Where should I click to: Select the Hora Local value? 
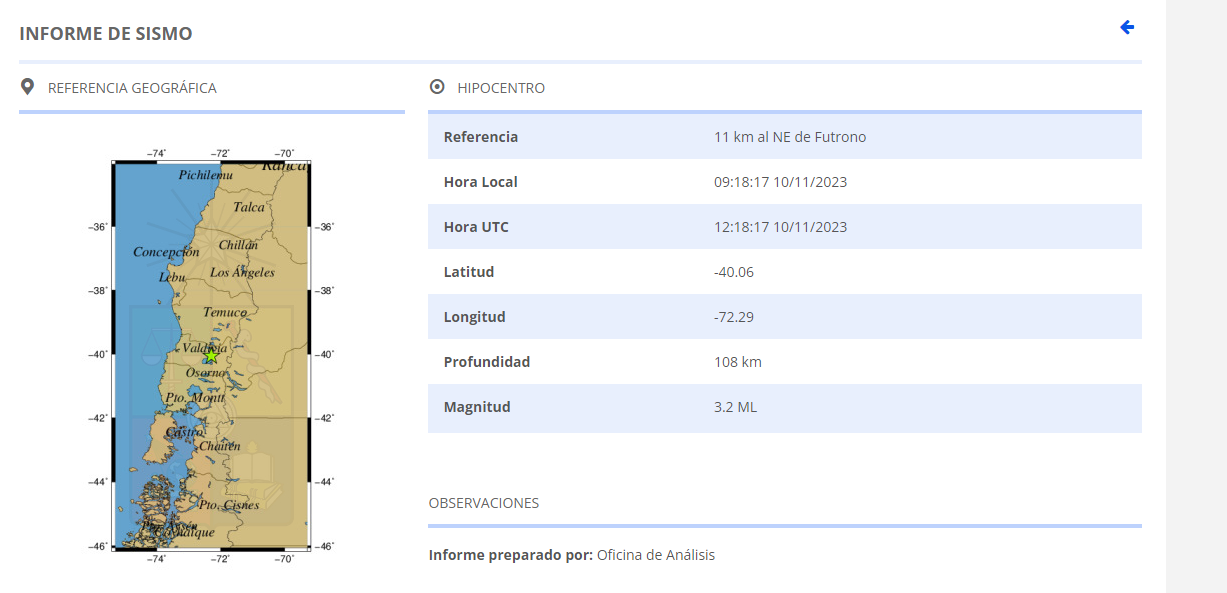coord(781,182)
